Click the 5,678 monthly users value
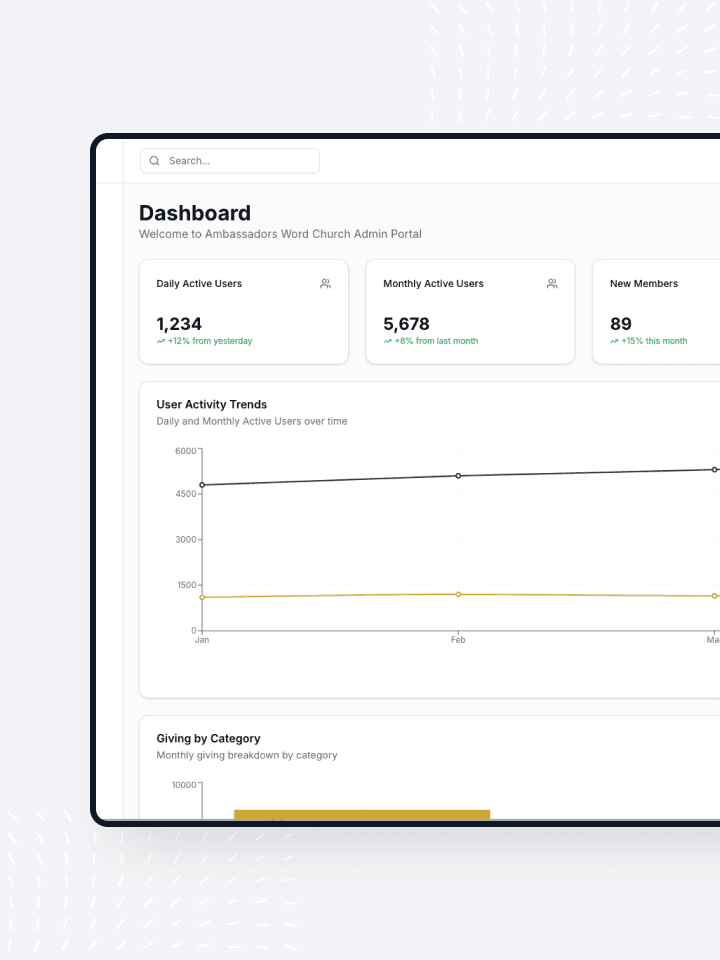The image size is (720, 960). pos(406,324)
